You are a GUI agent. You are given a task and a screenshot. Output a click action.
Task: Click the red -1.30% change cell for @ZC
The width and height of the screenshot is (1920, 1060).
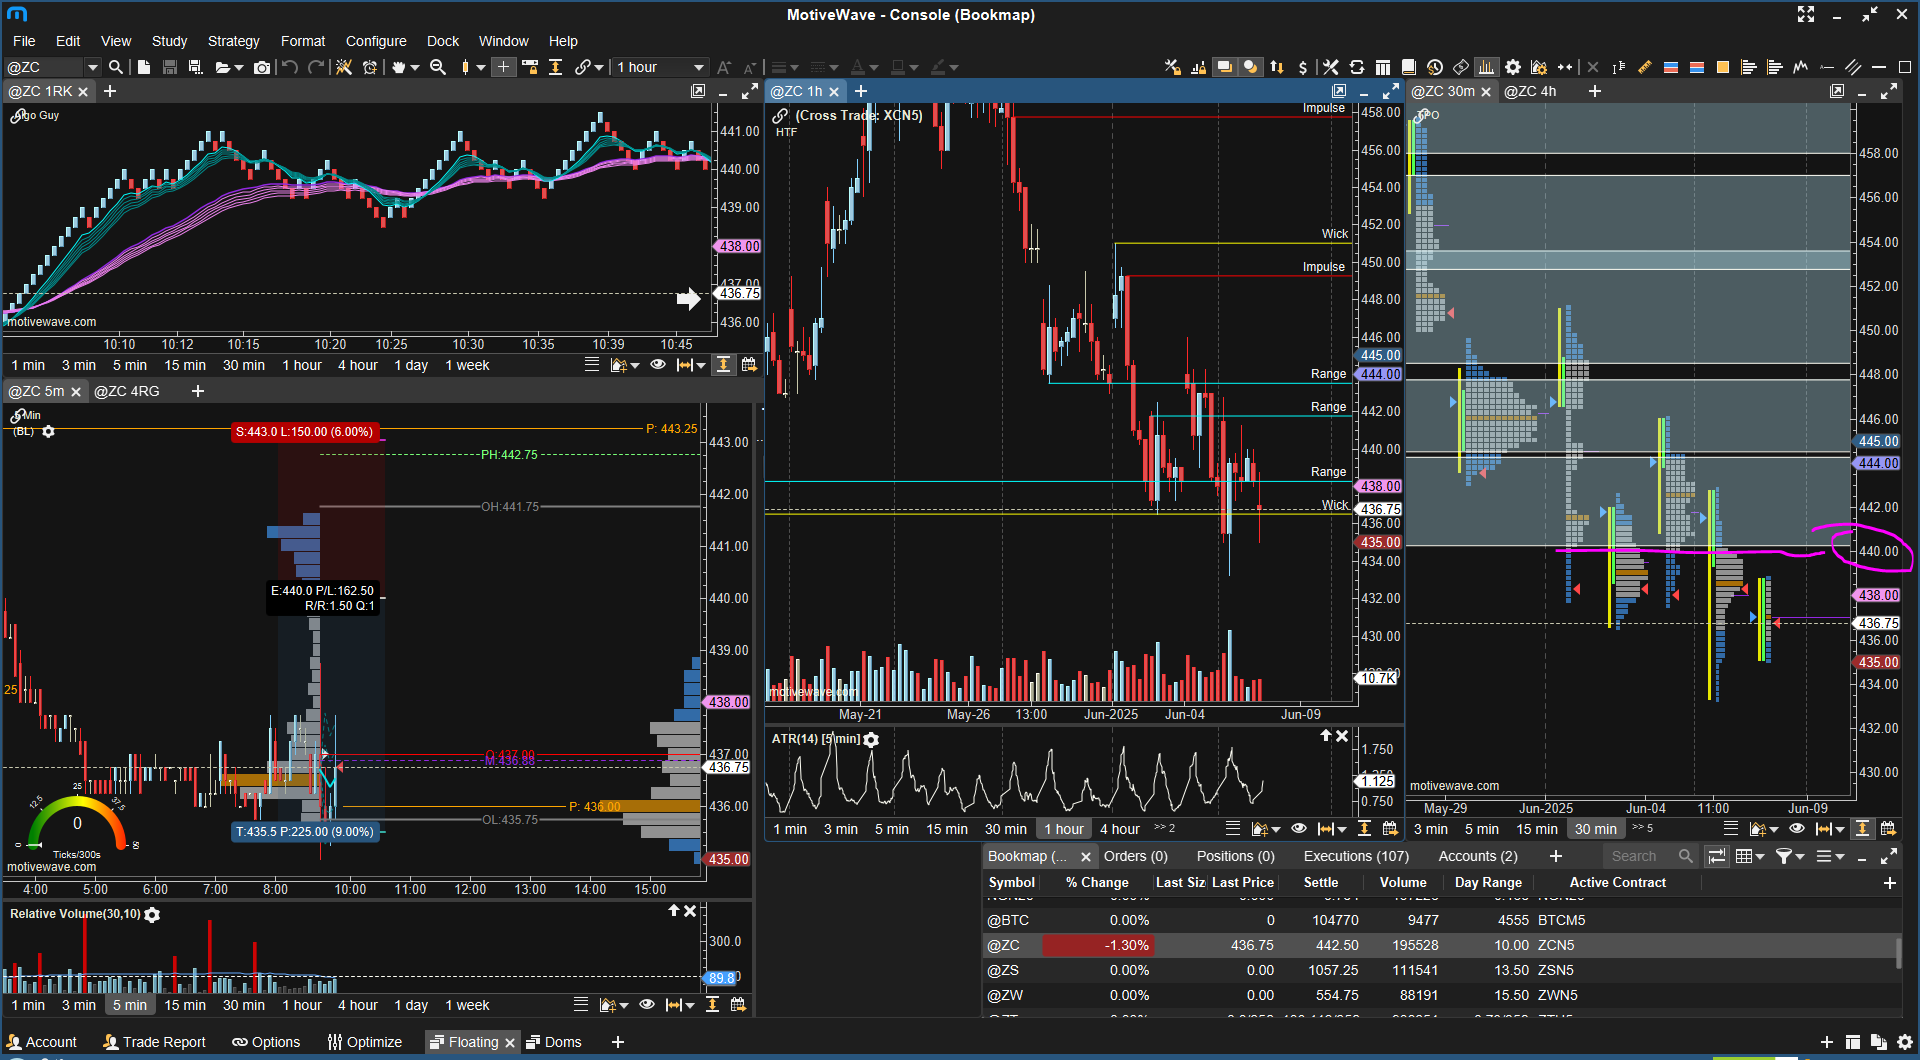pos(1098,945)
